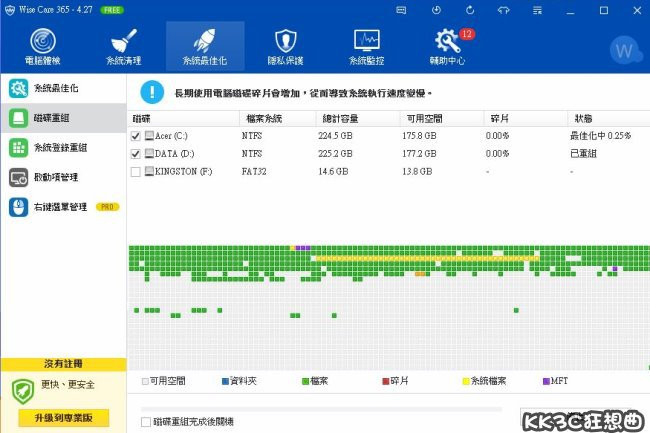Image resolution: width=650 pixels, height=433 pixels.
Task: Click the 碎片 column header
Action: 525,119
